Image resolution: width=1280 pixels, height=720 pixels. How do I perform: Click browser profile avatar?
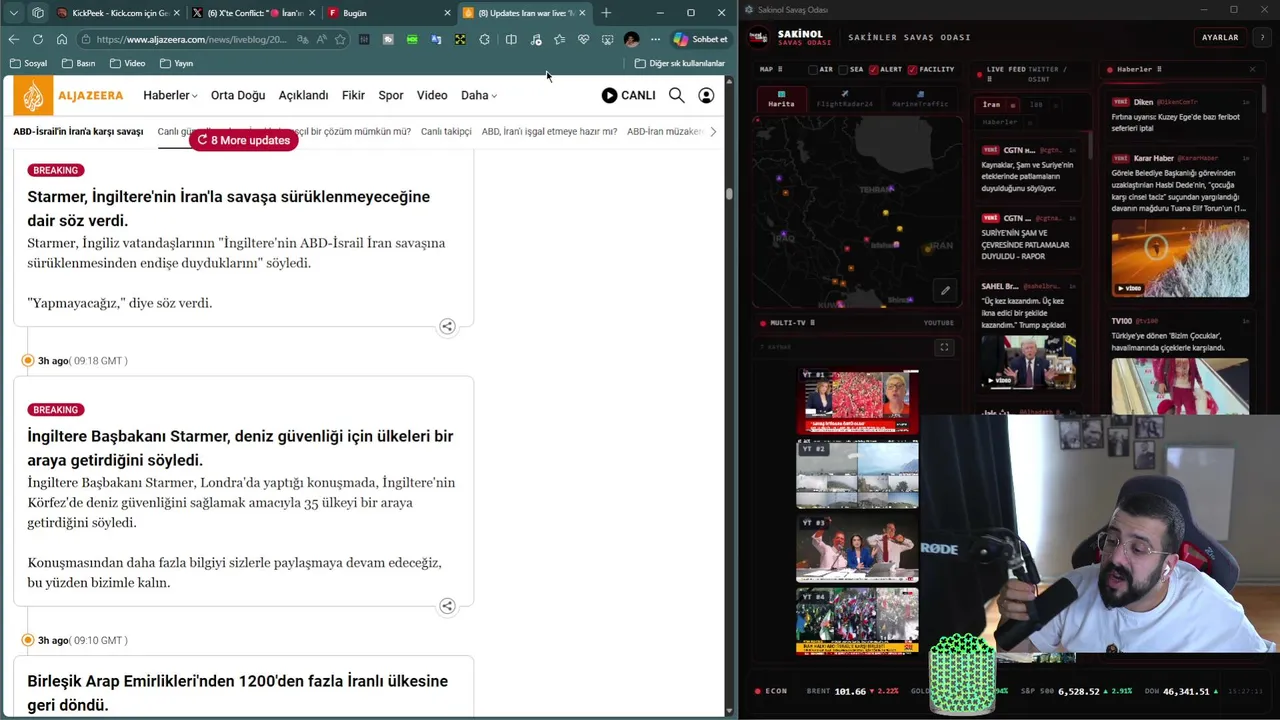[x=631, y=39]
